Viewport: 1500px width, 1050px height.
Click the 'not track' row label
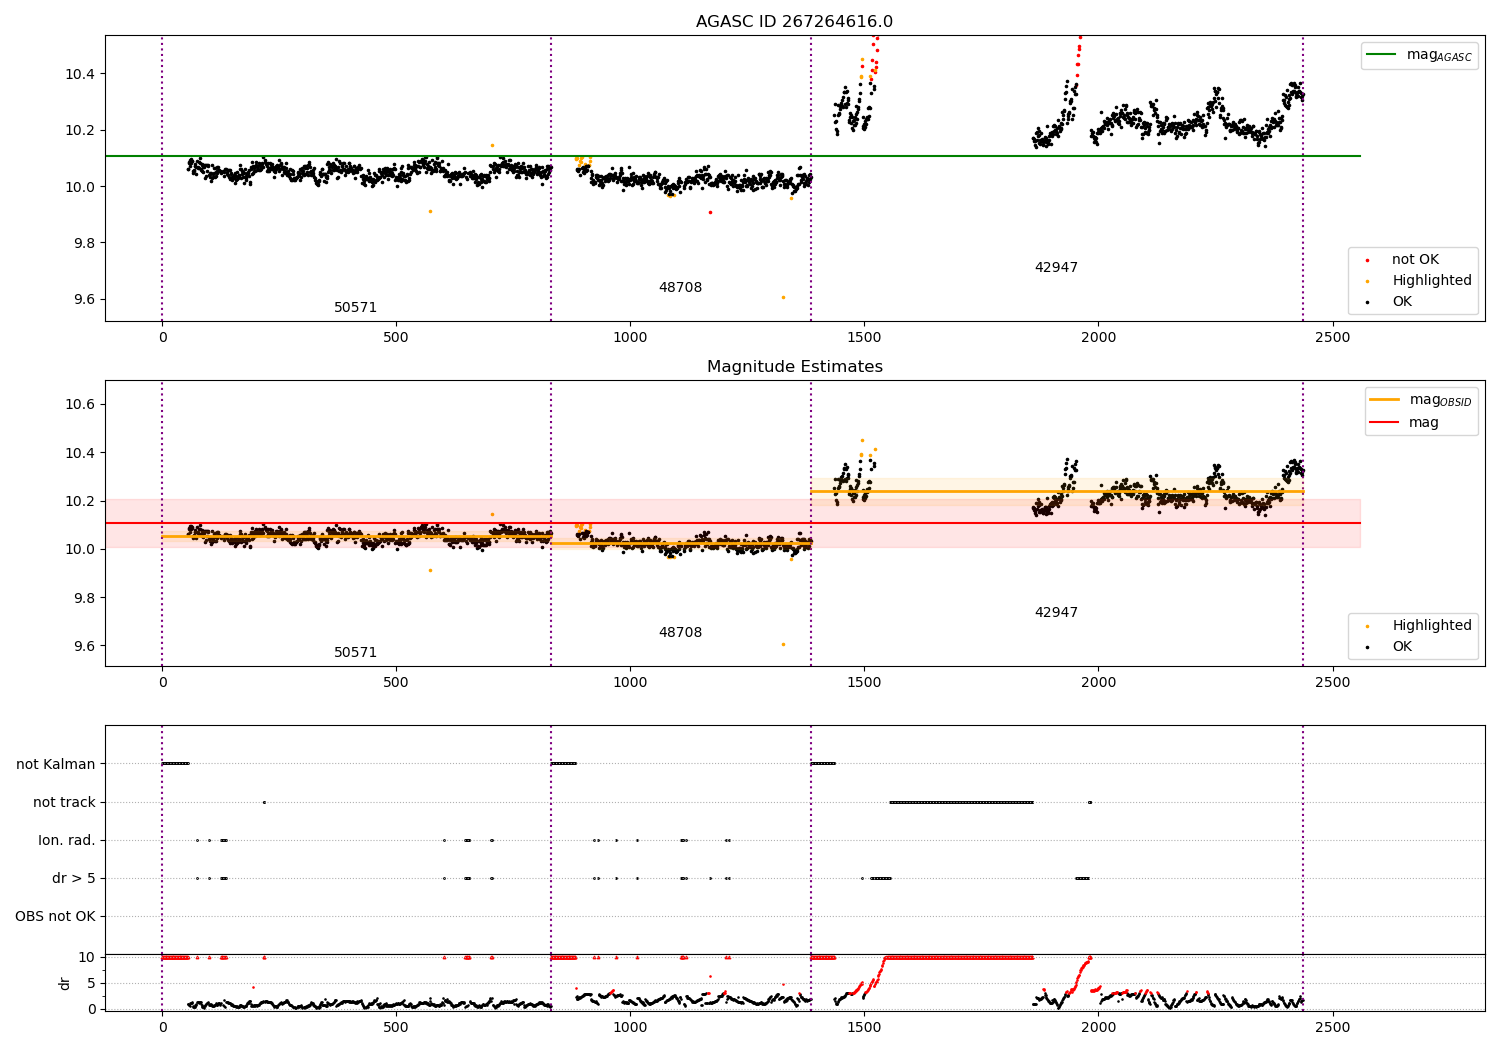(x=64, y=802)
